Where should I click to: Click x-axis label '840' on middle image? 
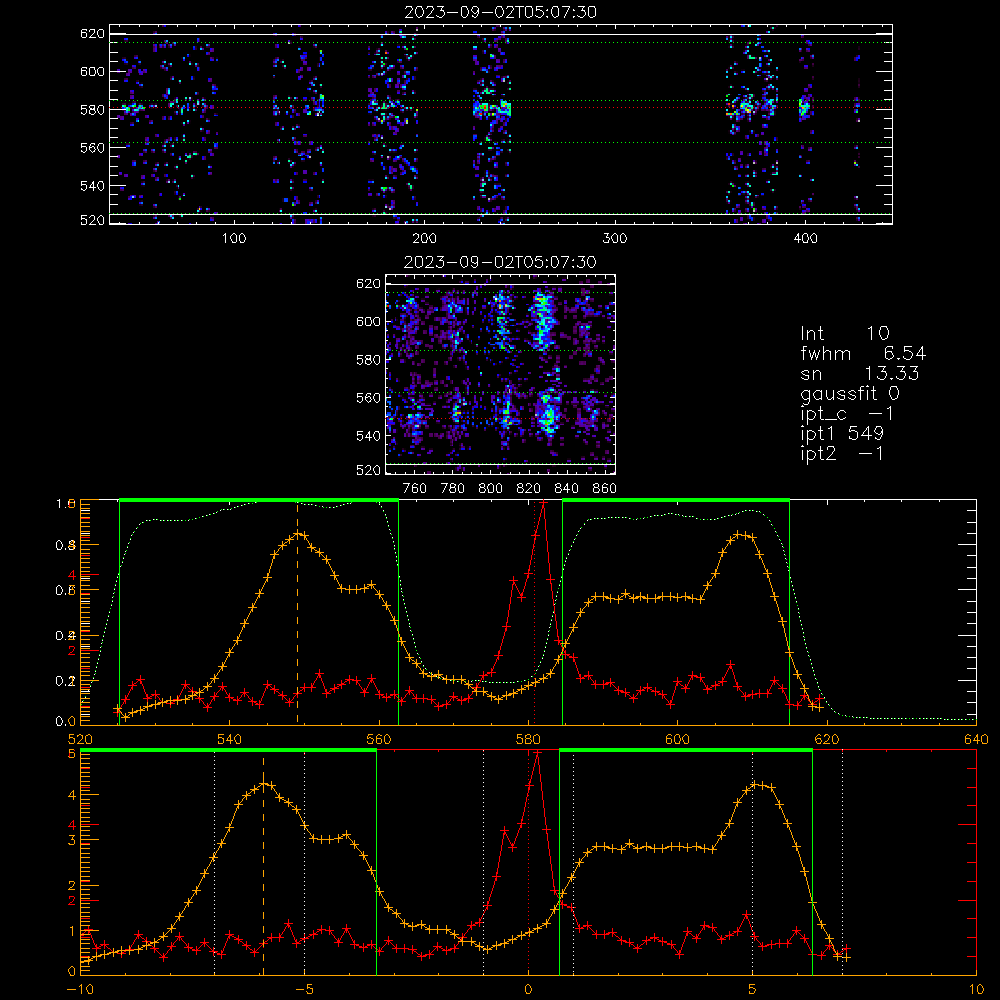tap(567, 489)
